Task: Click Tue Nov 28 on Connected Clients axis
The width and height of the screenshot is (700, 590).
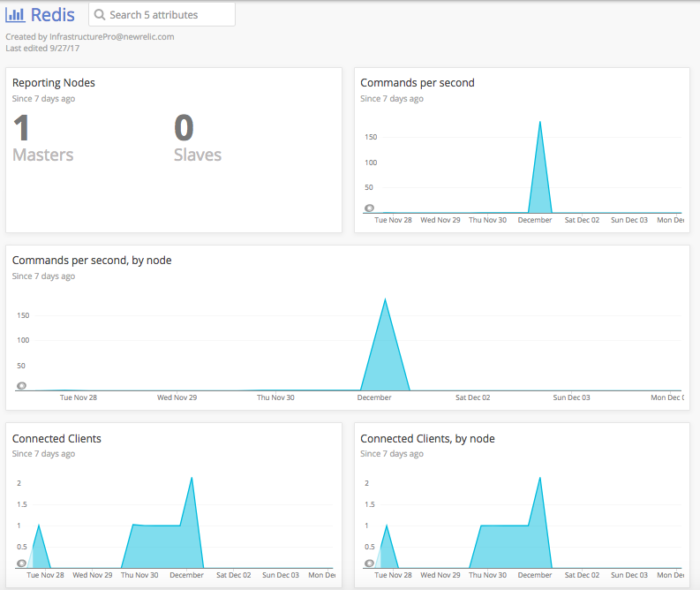Action: [45, 575]
